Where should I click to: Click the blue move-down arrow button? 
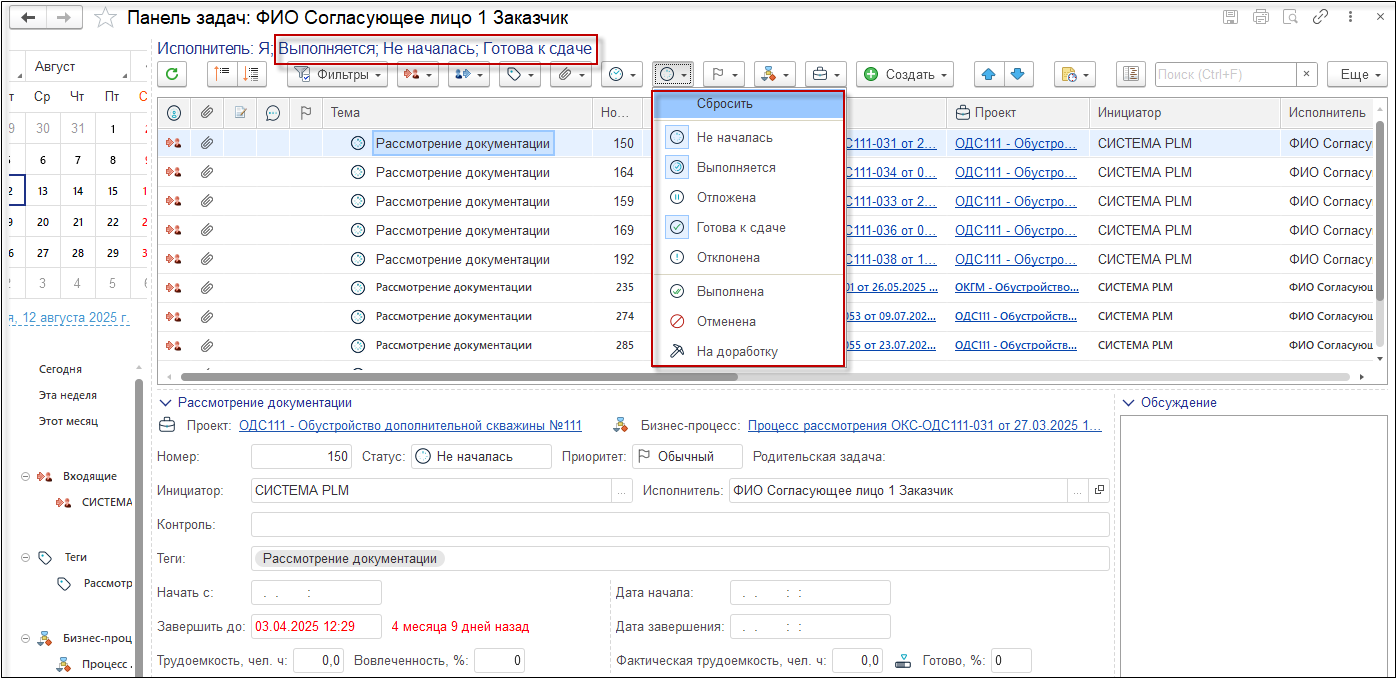pyautogui.click(x=1017, y=75)
